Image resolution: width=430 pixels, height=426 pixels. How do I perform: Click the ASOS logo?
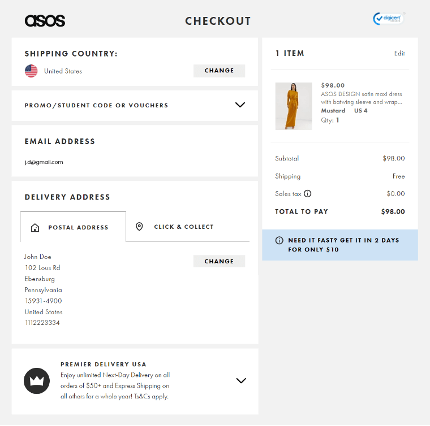click(45, 21)
